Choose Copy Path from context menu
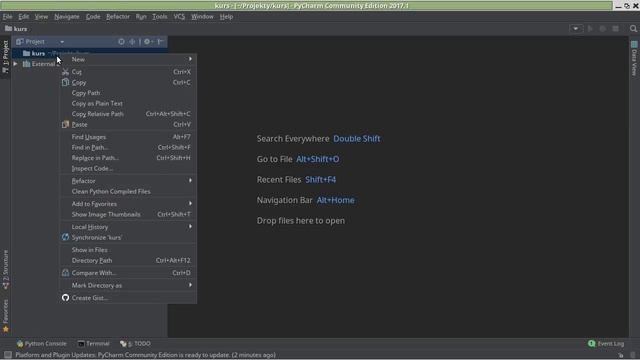This screenshot has height=360, width=640. click(x=128, y=93)
